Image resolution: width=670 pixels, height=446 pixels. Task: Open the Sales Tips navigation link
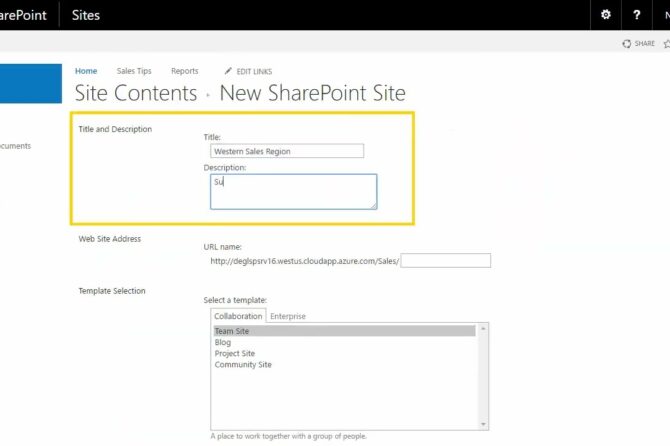(x=134, y=71)
